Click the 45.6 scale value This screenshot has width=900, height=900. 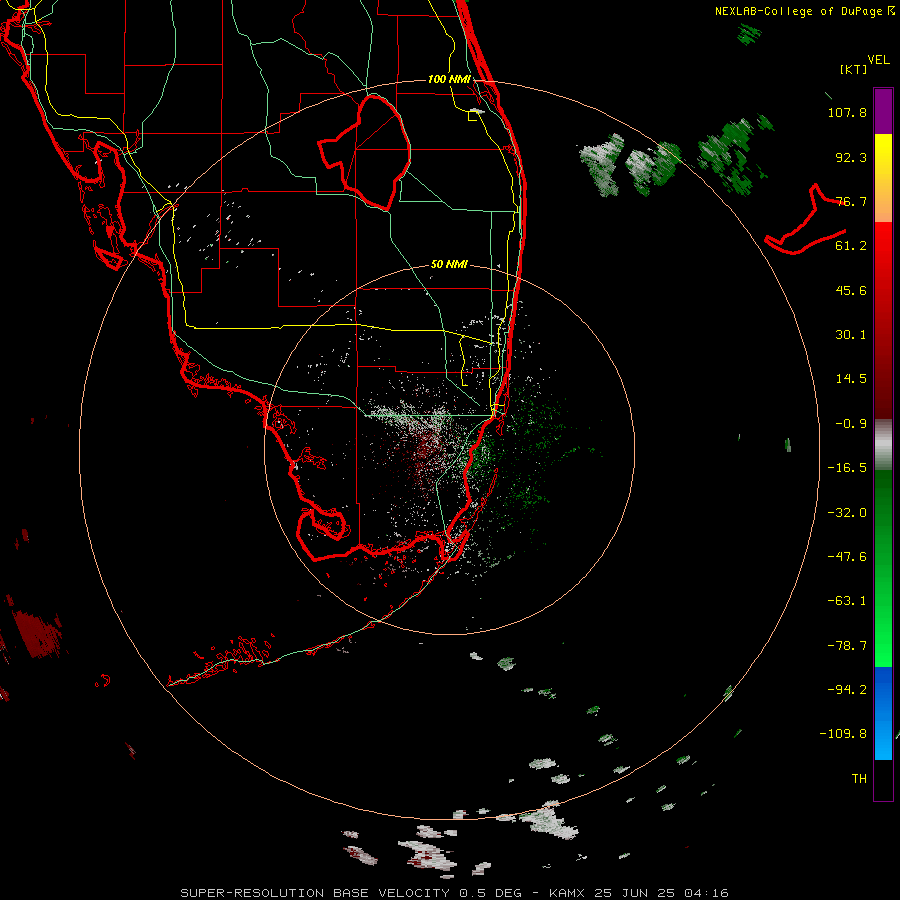tap(851, 290)
